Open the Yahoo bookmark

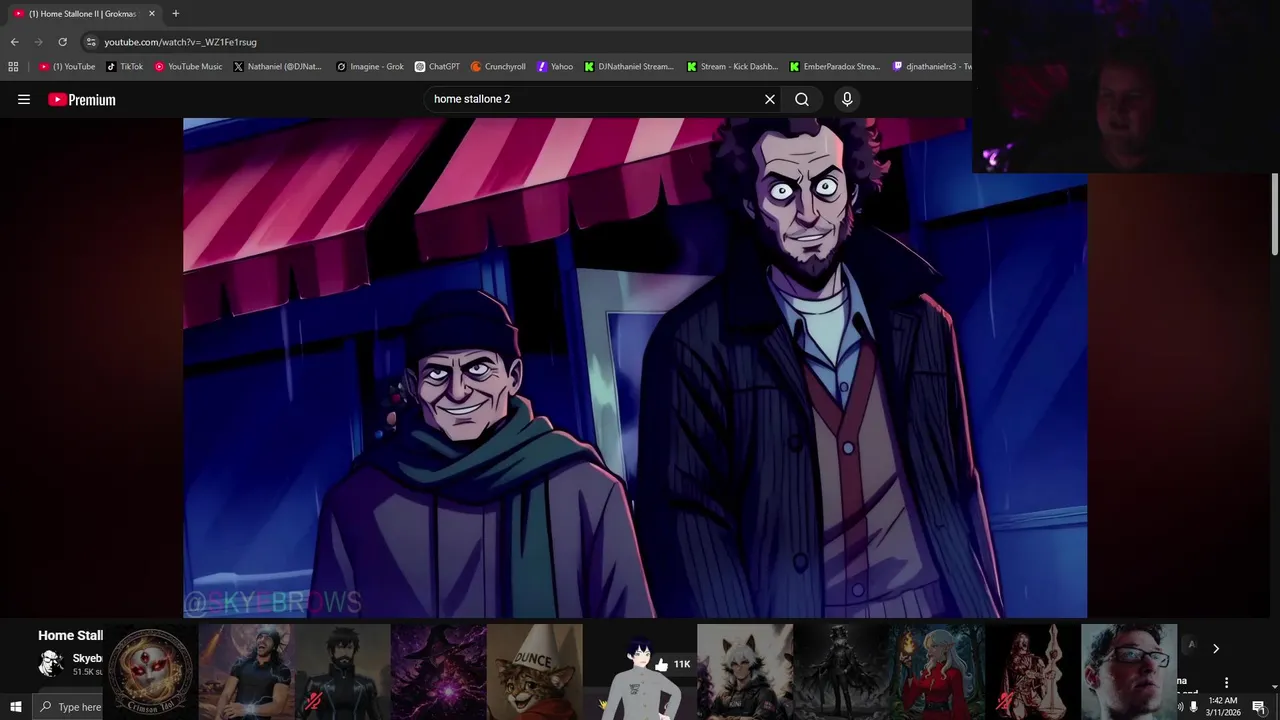(x=555, y=67)
